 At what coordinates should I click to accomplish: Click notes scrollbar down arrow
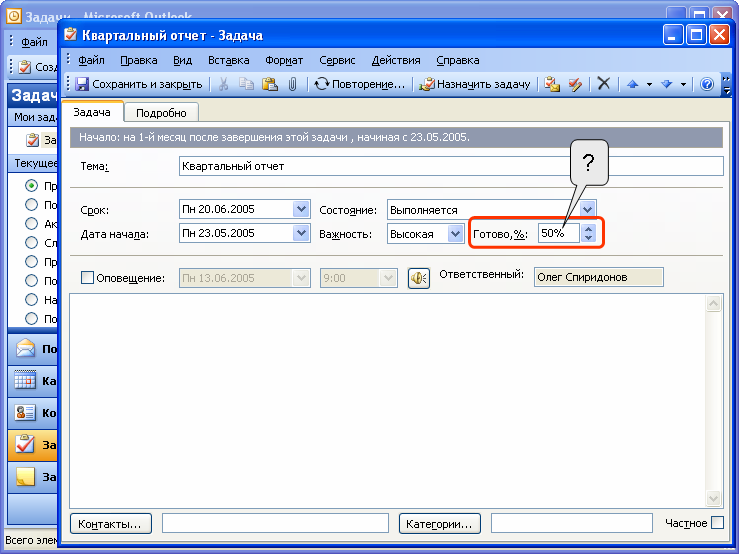714,498
